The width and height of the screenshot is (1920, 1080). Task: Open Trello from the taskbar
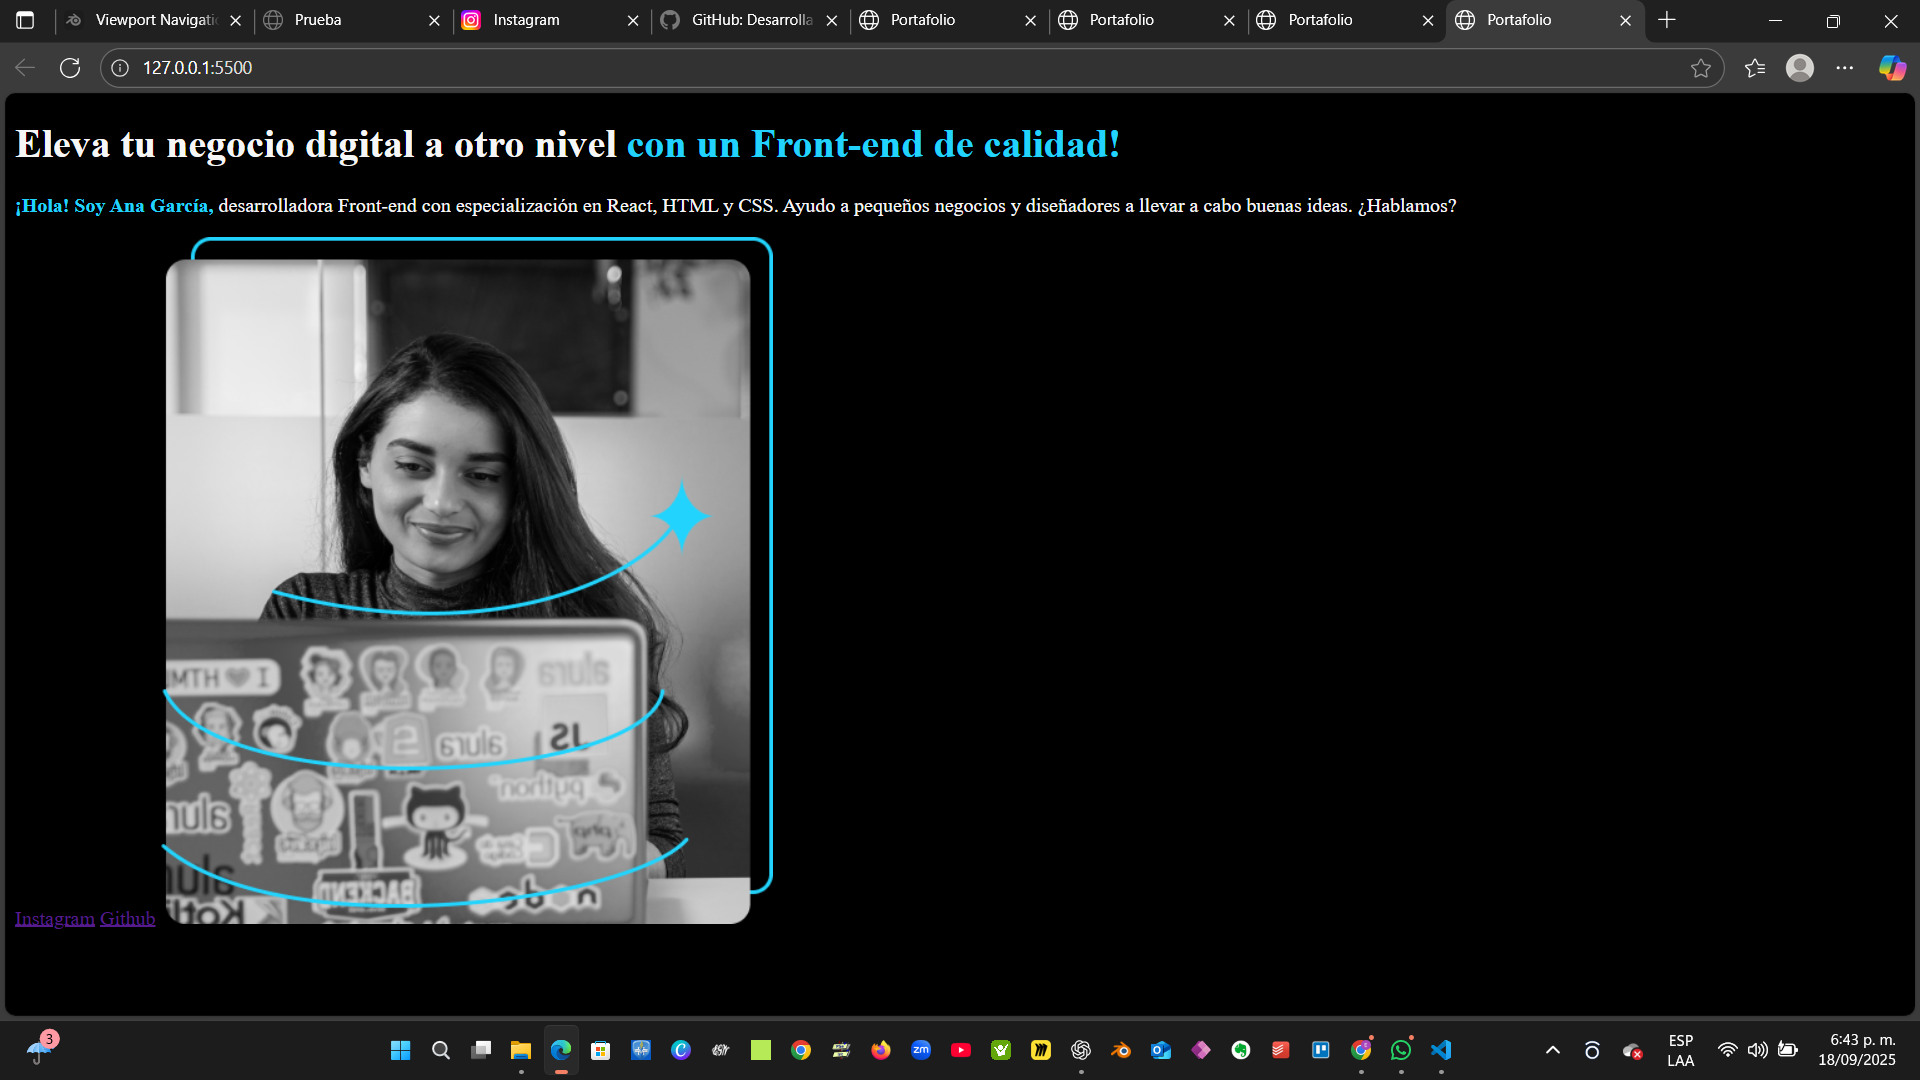coord(1321,1050)
